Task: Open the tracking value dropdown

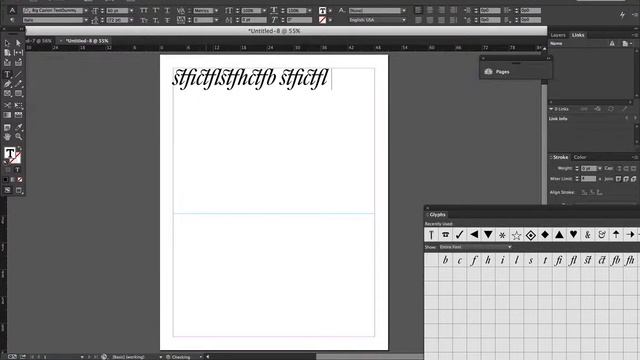Action: [x=216, y=20]
